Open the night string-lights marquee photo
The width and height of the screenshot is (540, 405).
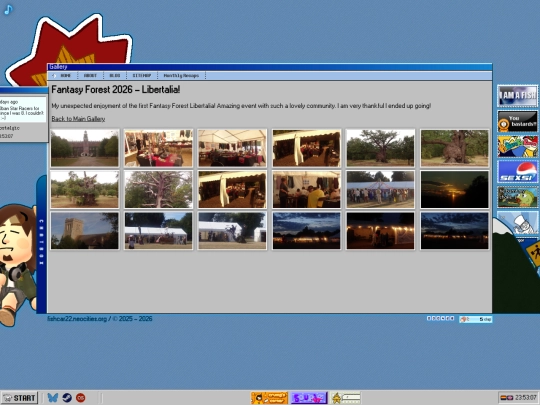(x=380, y=231)
